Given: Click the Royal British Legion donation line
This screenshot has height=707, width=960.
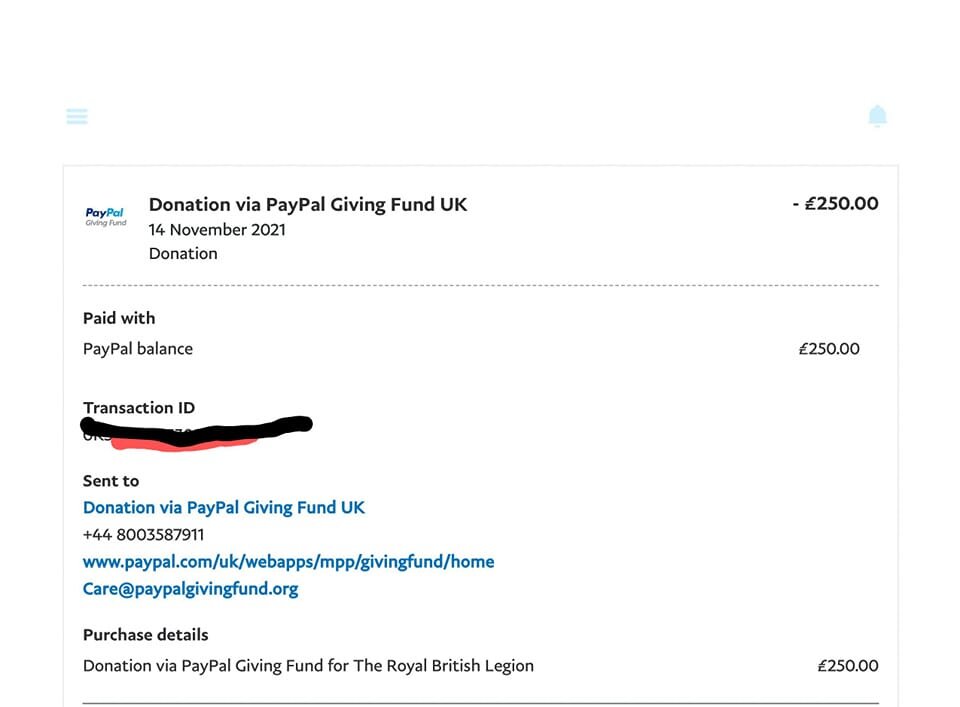Looking at the screenshot, I should (308, 666).
